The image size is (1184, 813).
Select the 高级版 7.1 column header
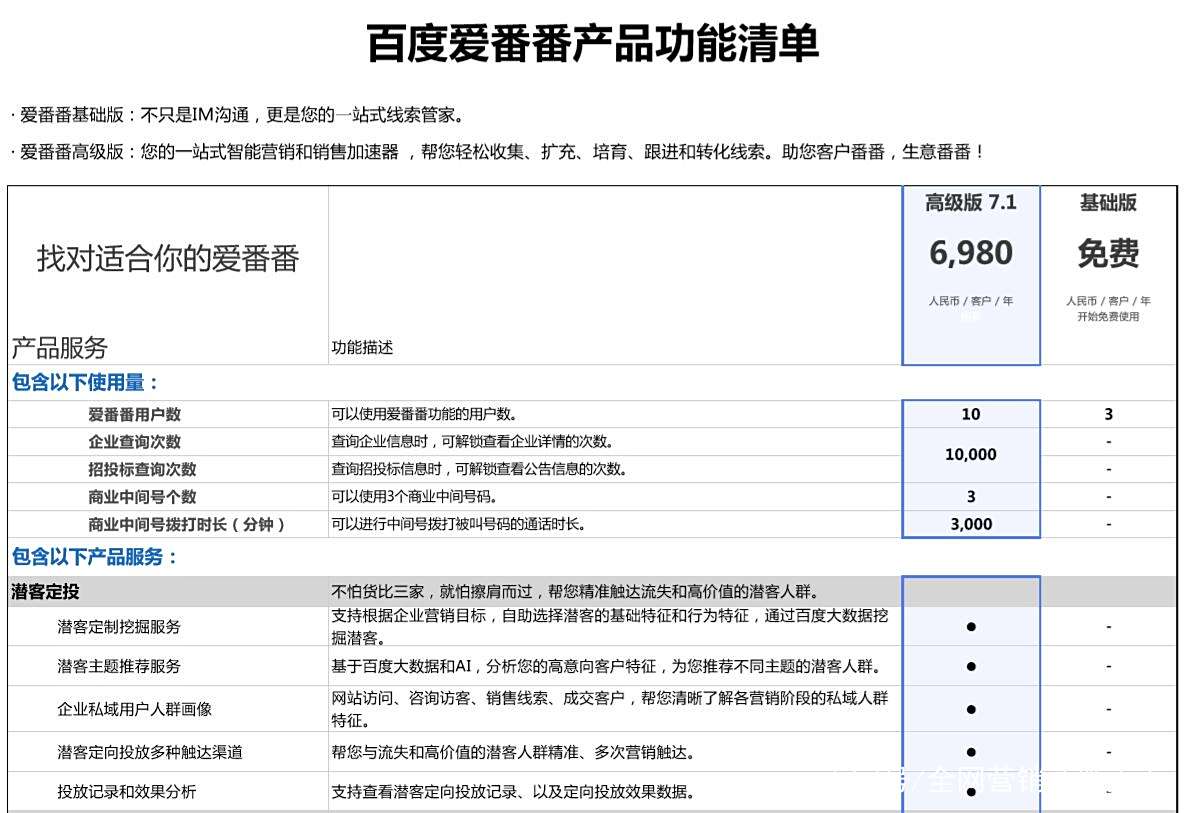click(970, 203)
